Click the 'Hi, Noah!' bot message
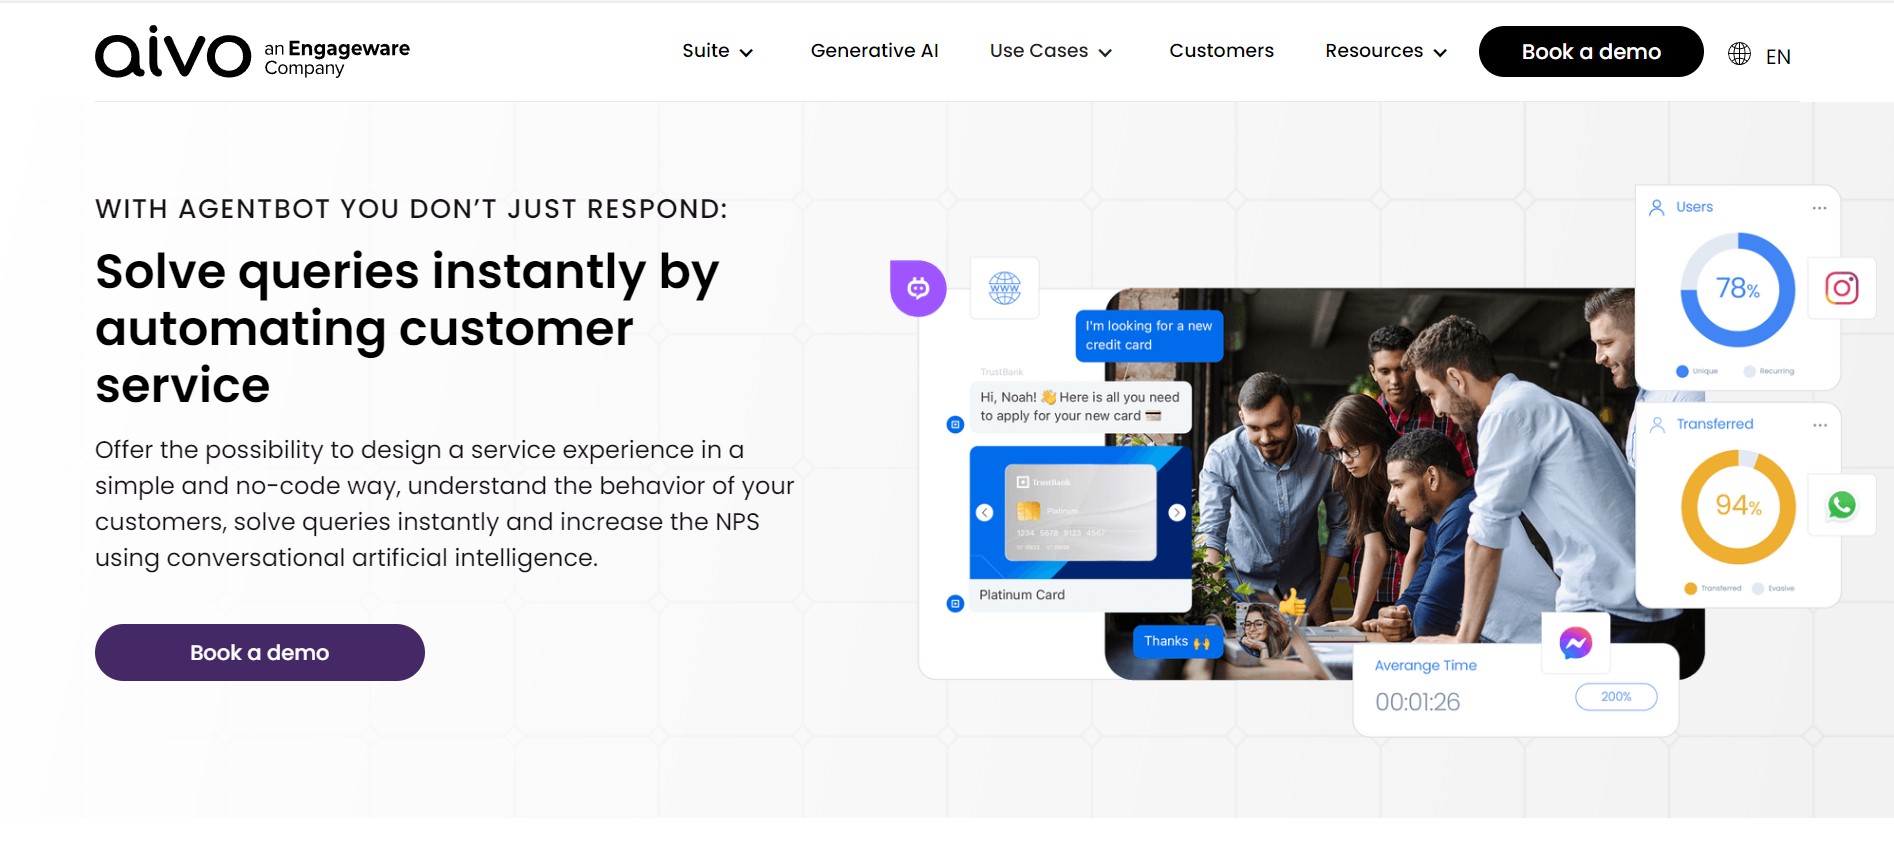 [1080, 407]
